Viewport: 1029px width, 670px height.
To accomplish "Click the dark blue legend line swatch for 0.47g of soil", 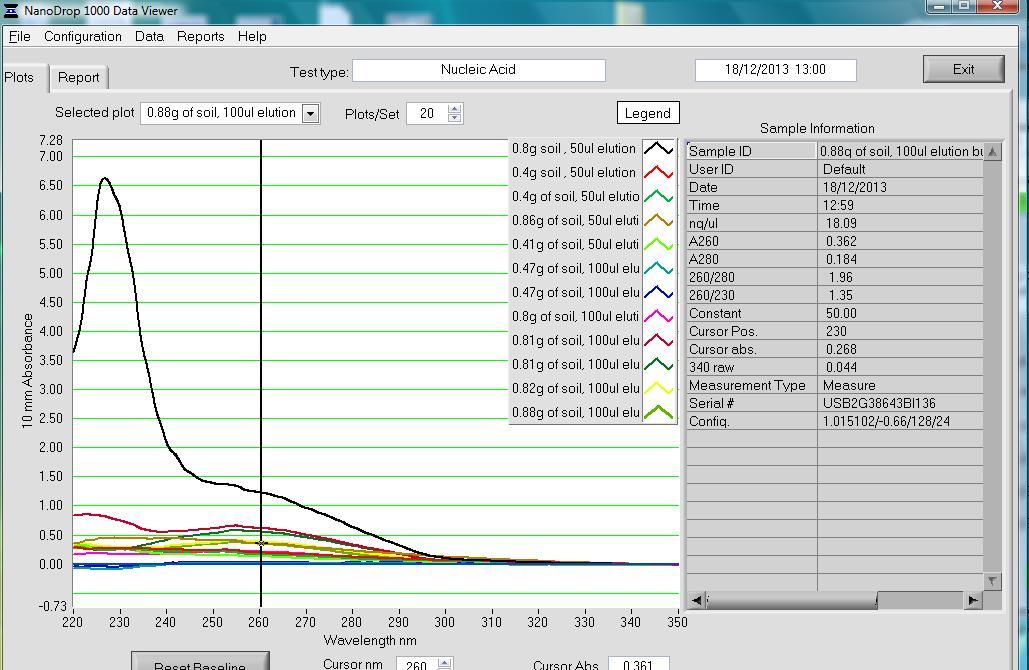I will (x=658, y=293).
